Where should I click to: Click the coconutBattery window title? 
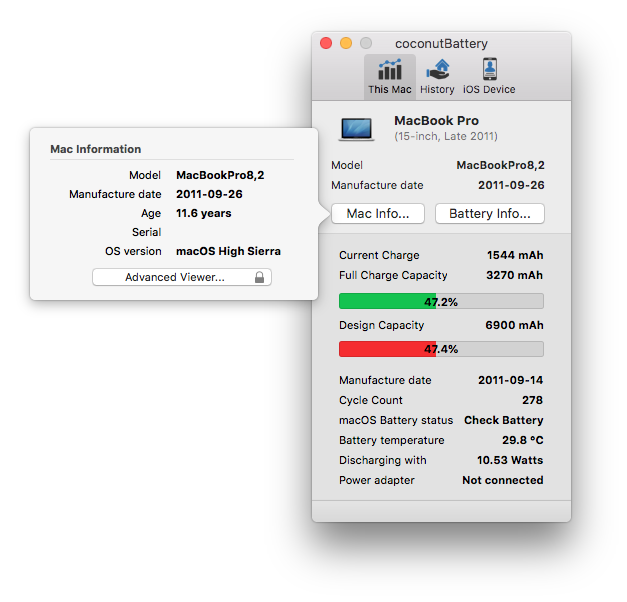click(441, 43)
